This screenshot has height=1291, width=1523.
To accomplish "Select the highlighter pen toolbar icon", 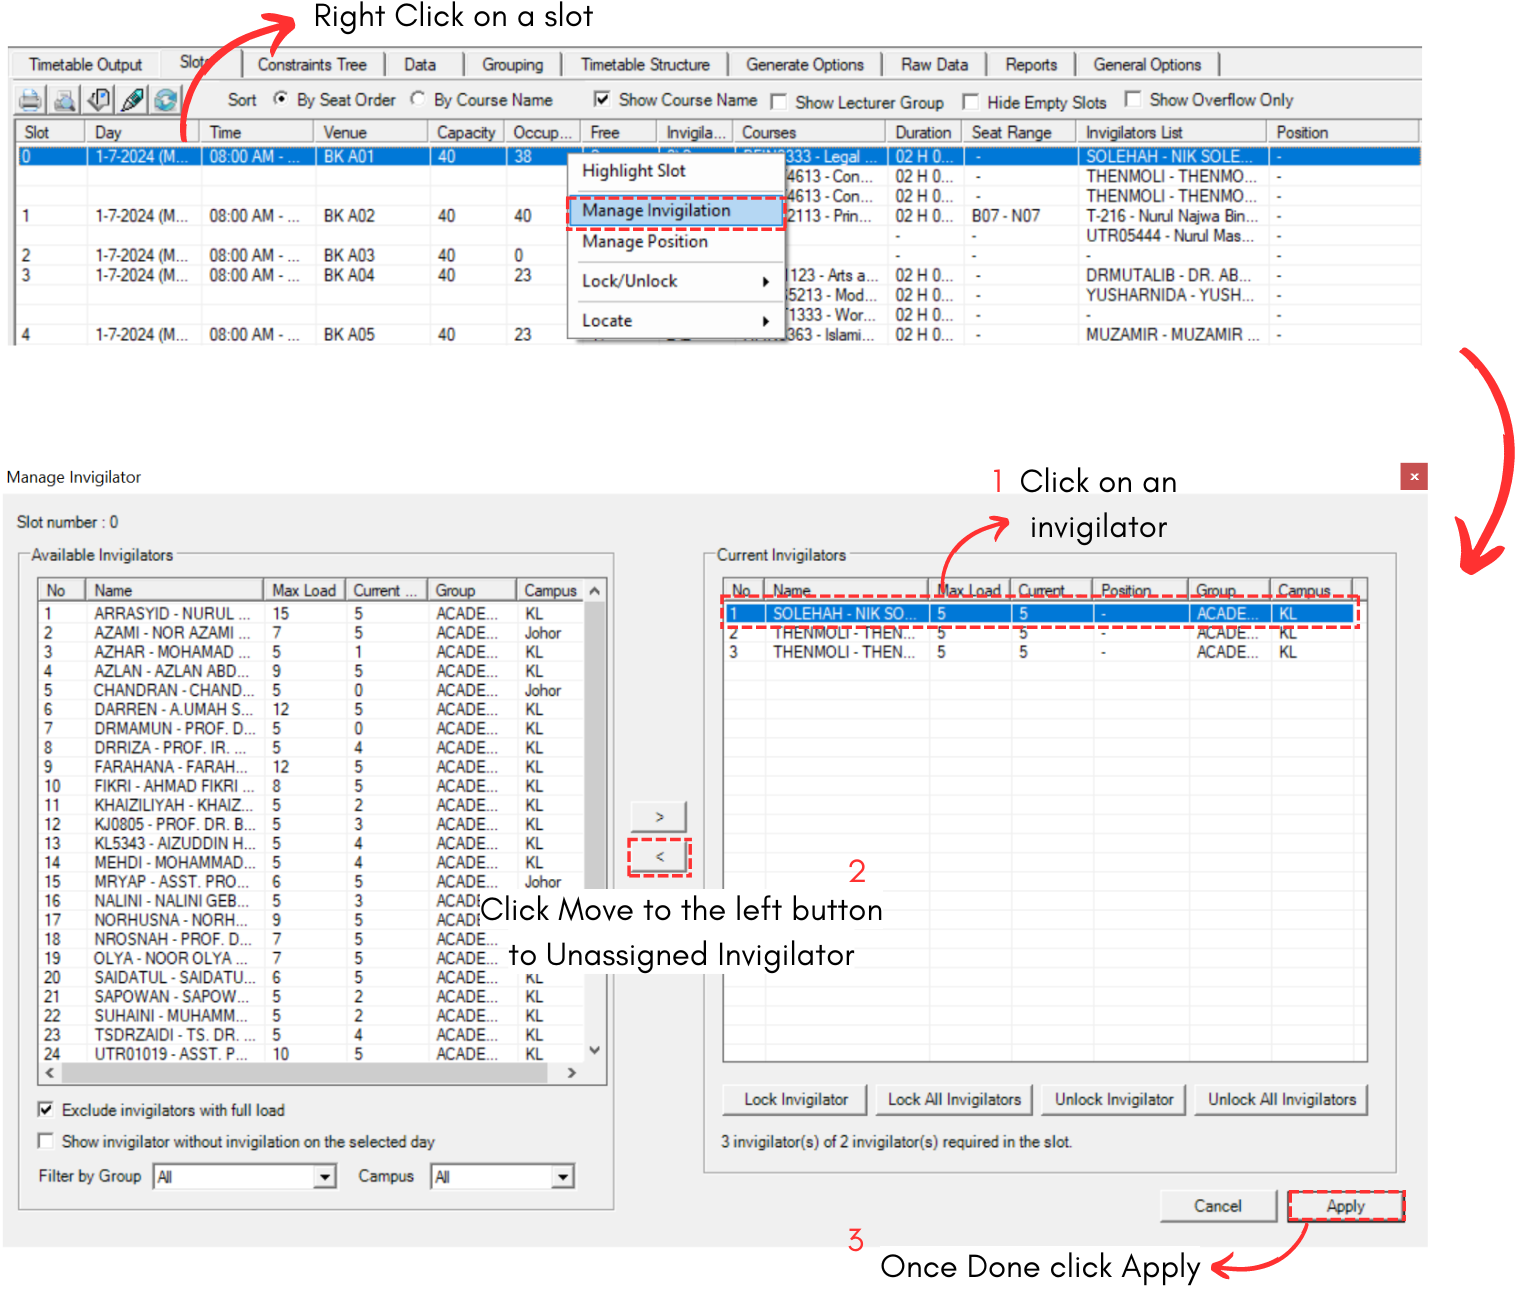I will pos(132,100).
